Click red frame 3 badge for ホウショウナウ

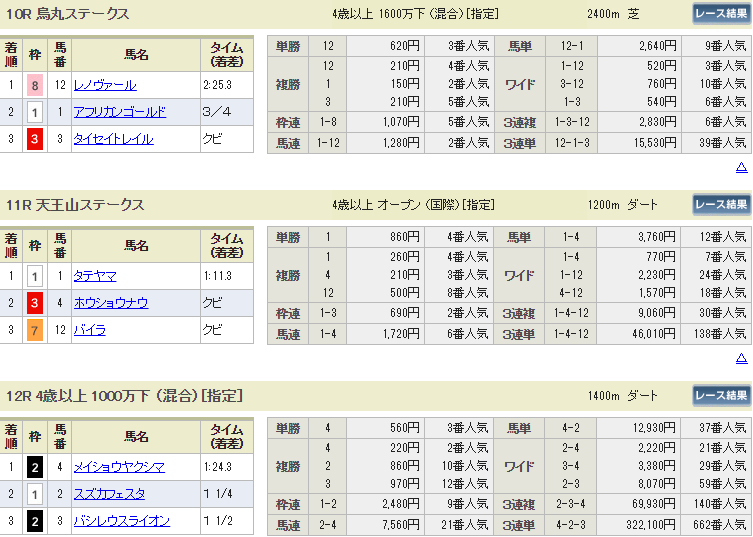pyautogui.click(x=35, y=303)
